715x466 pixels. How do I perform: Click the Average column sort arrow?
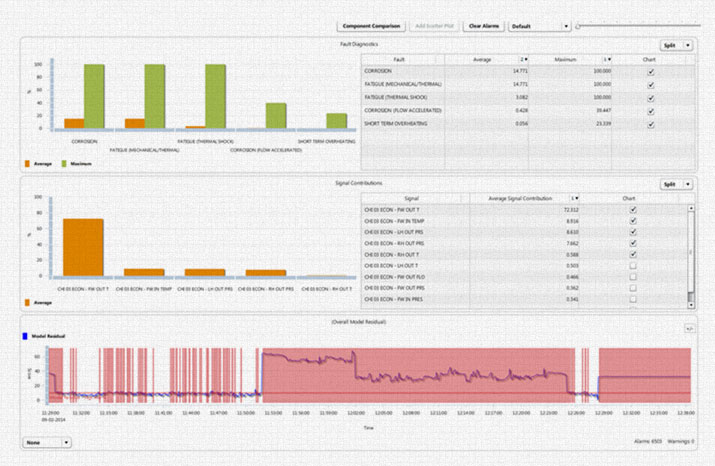(524, 59)
